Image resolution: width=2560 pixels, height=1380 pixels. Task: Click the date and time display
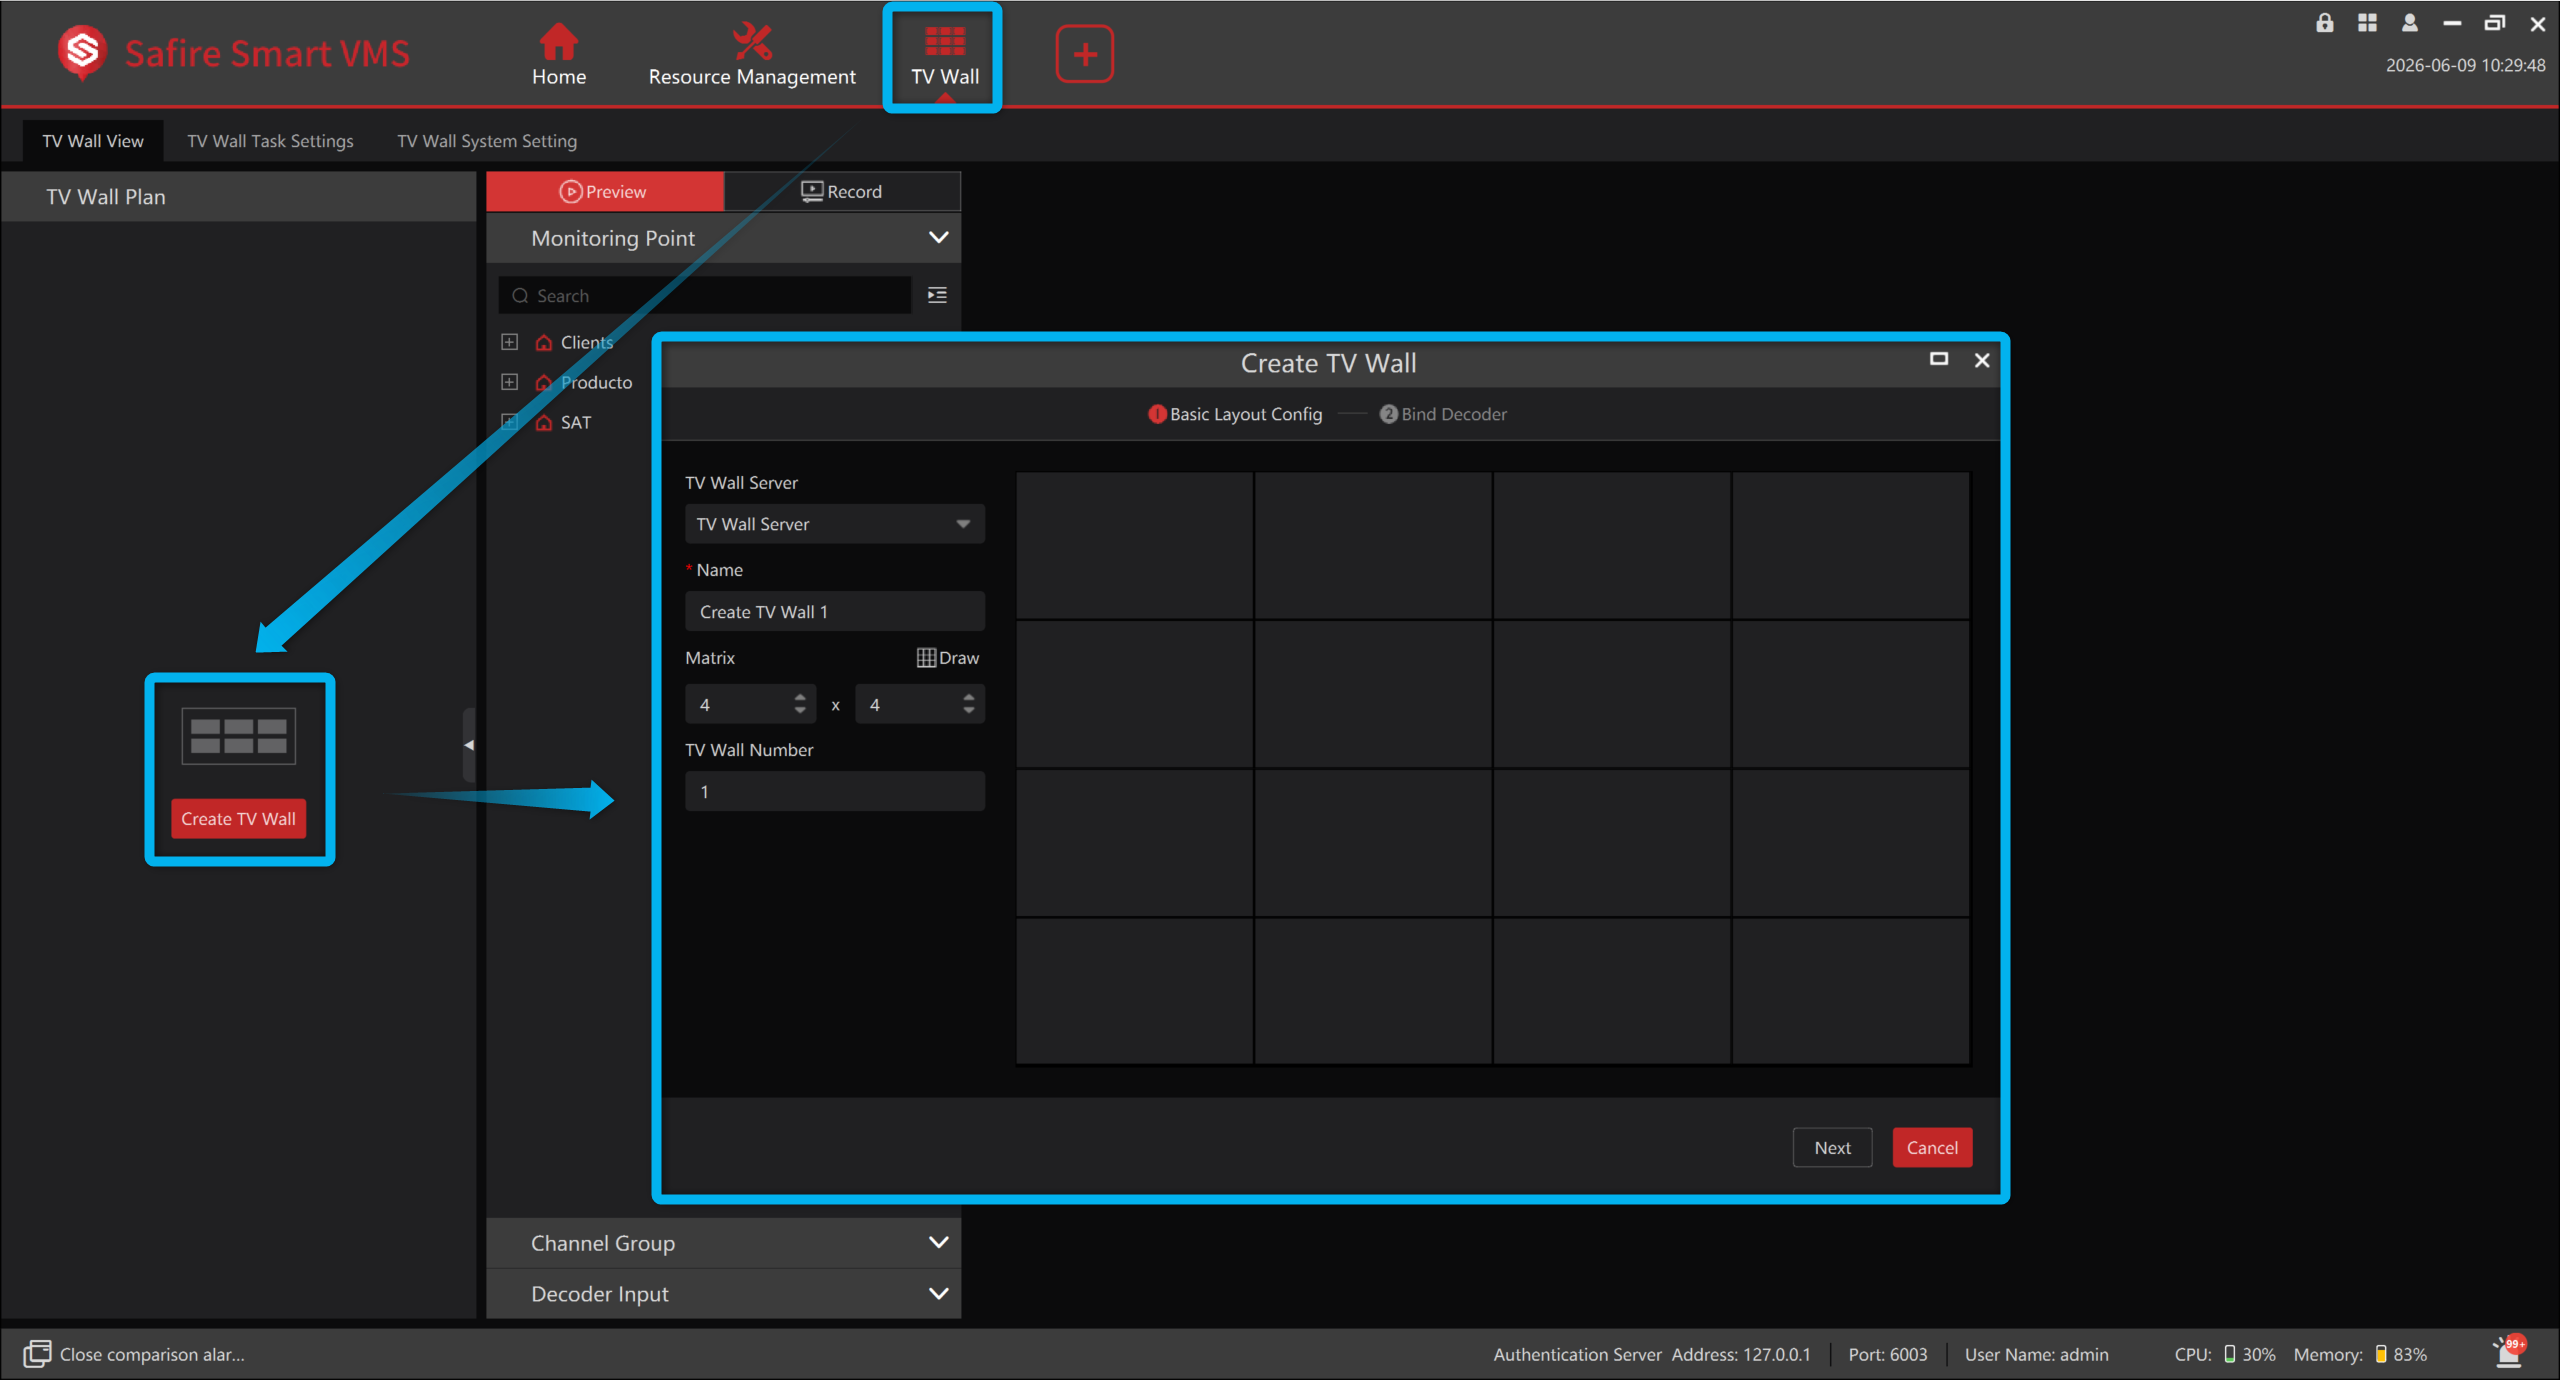point(2465,65)
